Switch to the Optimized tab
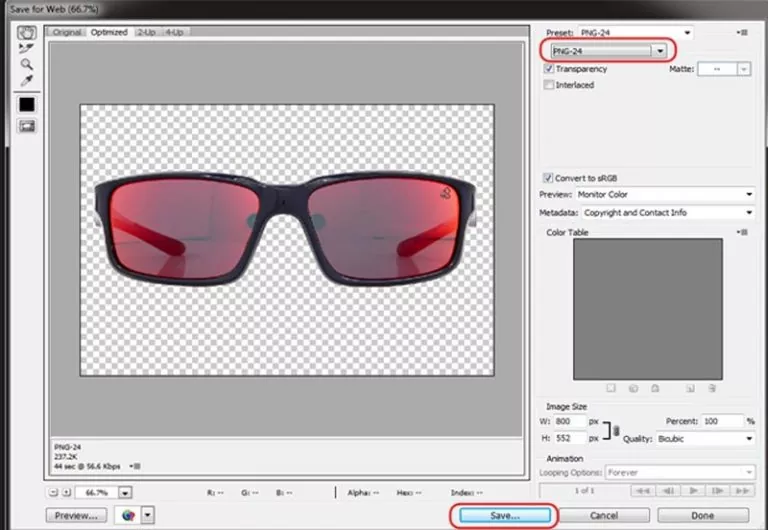Screen dimensions: 768x530 109,32
